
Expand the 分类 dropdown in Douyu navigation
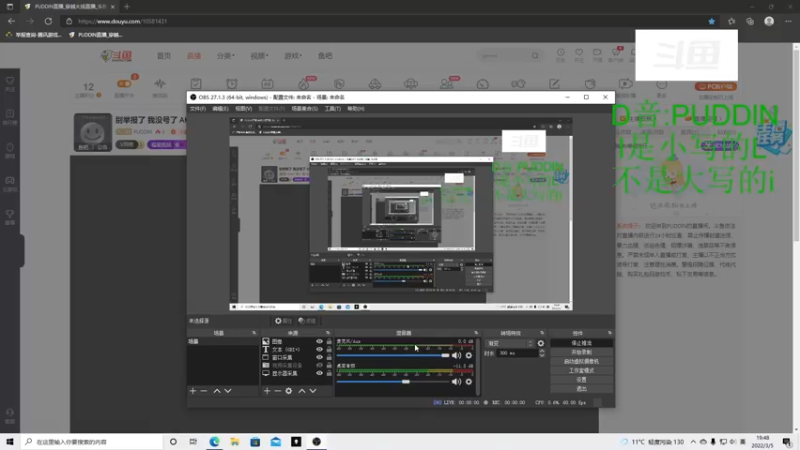pyautogui.click(x=226, y=56)
